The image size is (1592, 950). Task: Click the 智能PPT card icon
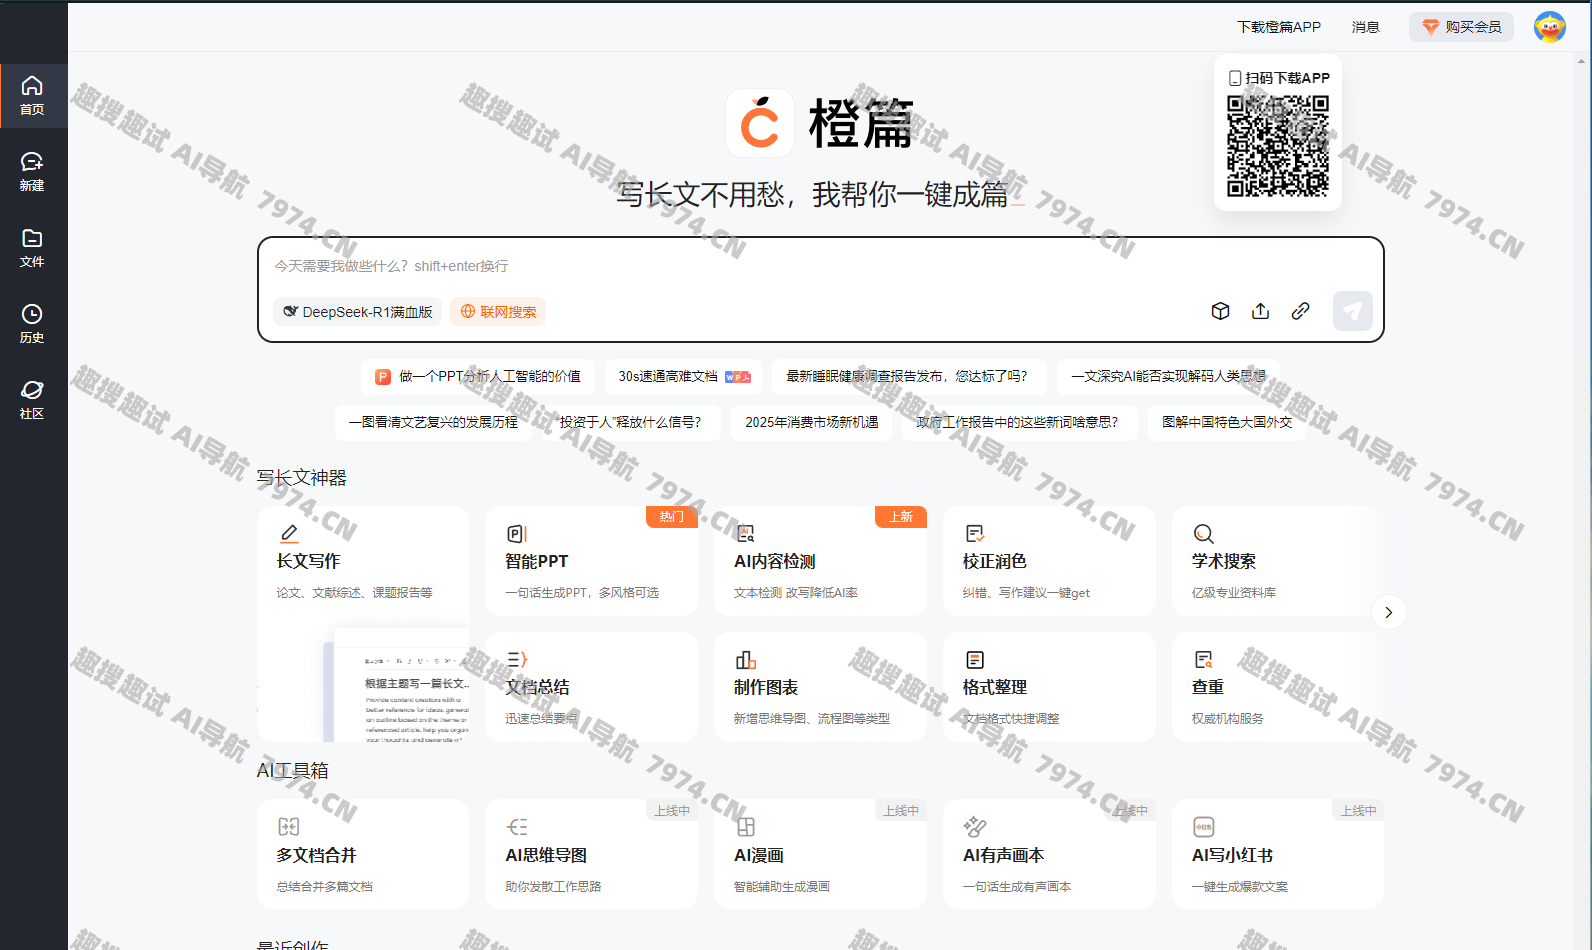point(516,533)
